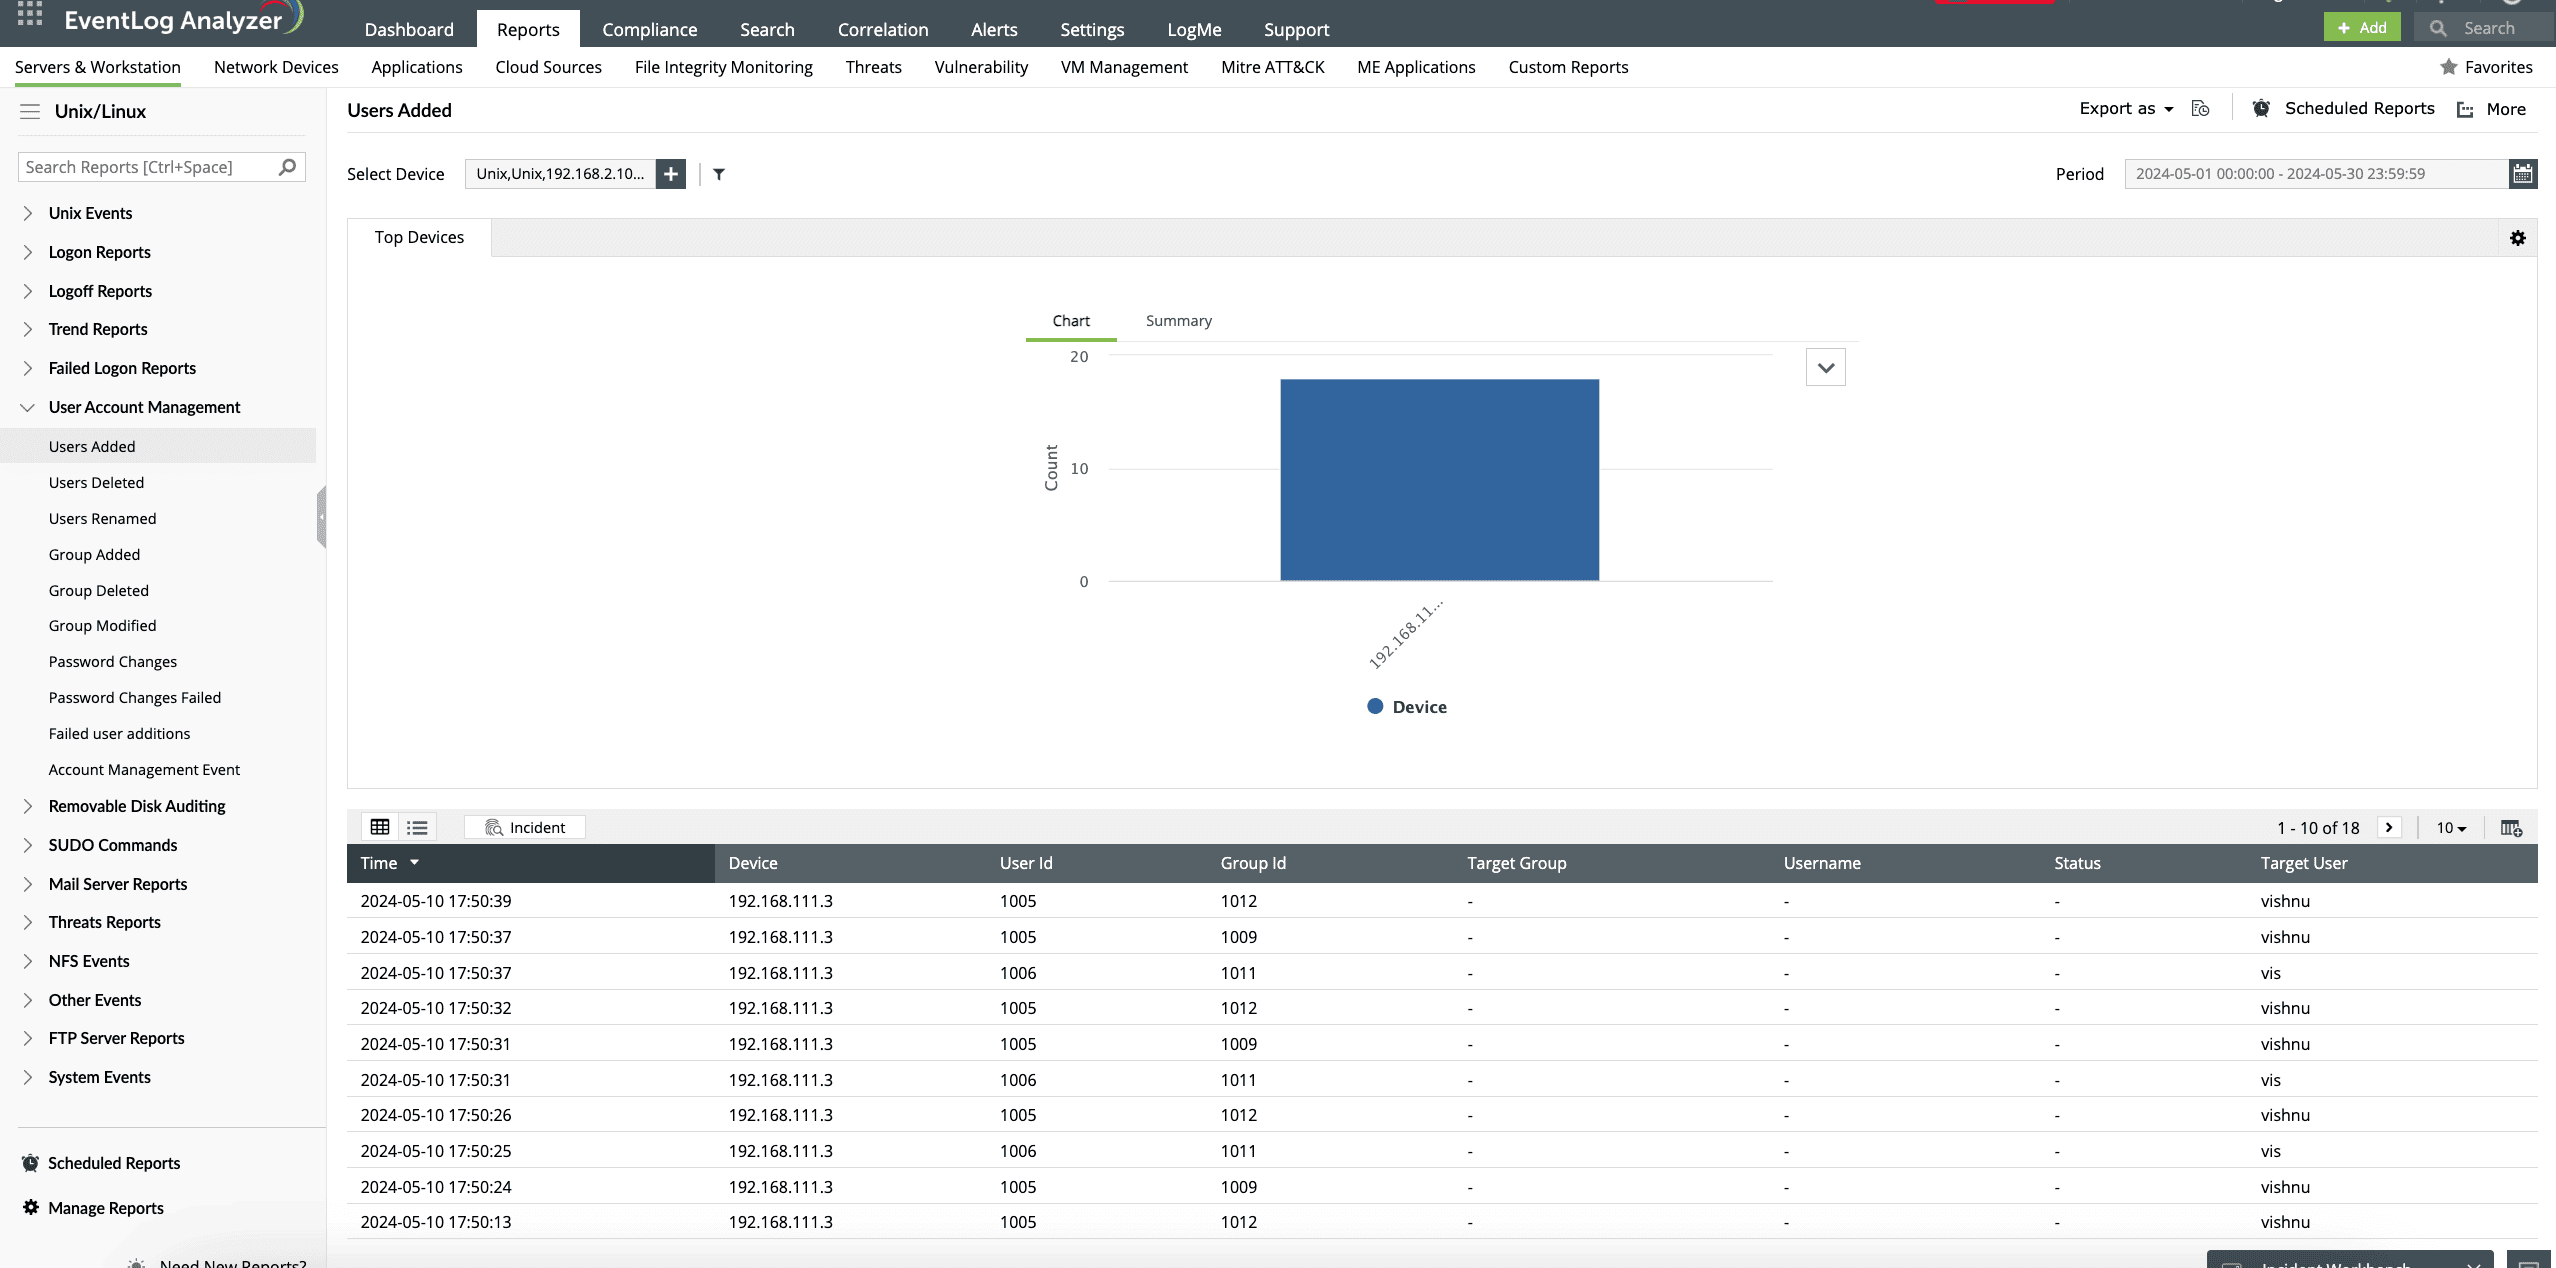Screen dimensions: 2556x1268
Task: Toggle the Device legend series
Action: 1407,707
